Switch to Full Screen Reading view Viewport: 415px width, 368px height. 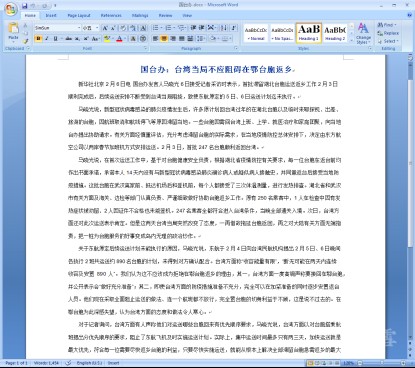click(317, 363)
